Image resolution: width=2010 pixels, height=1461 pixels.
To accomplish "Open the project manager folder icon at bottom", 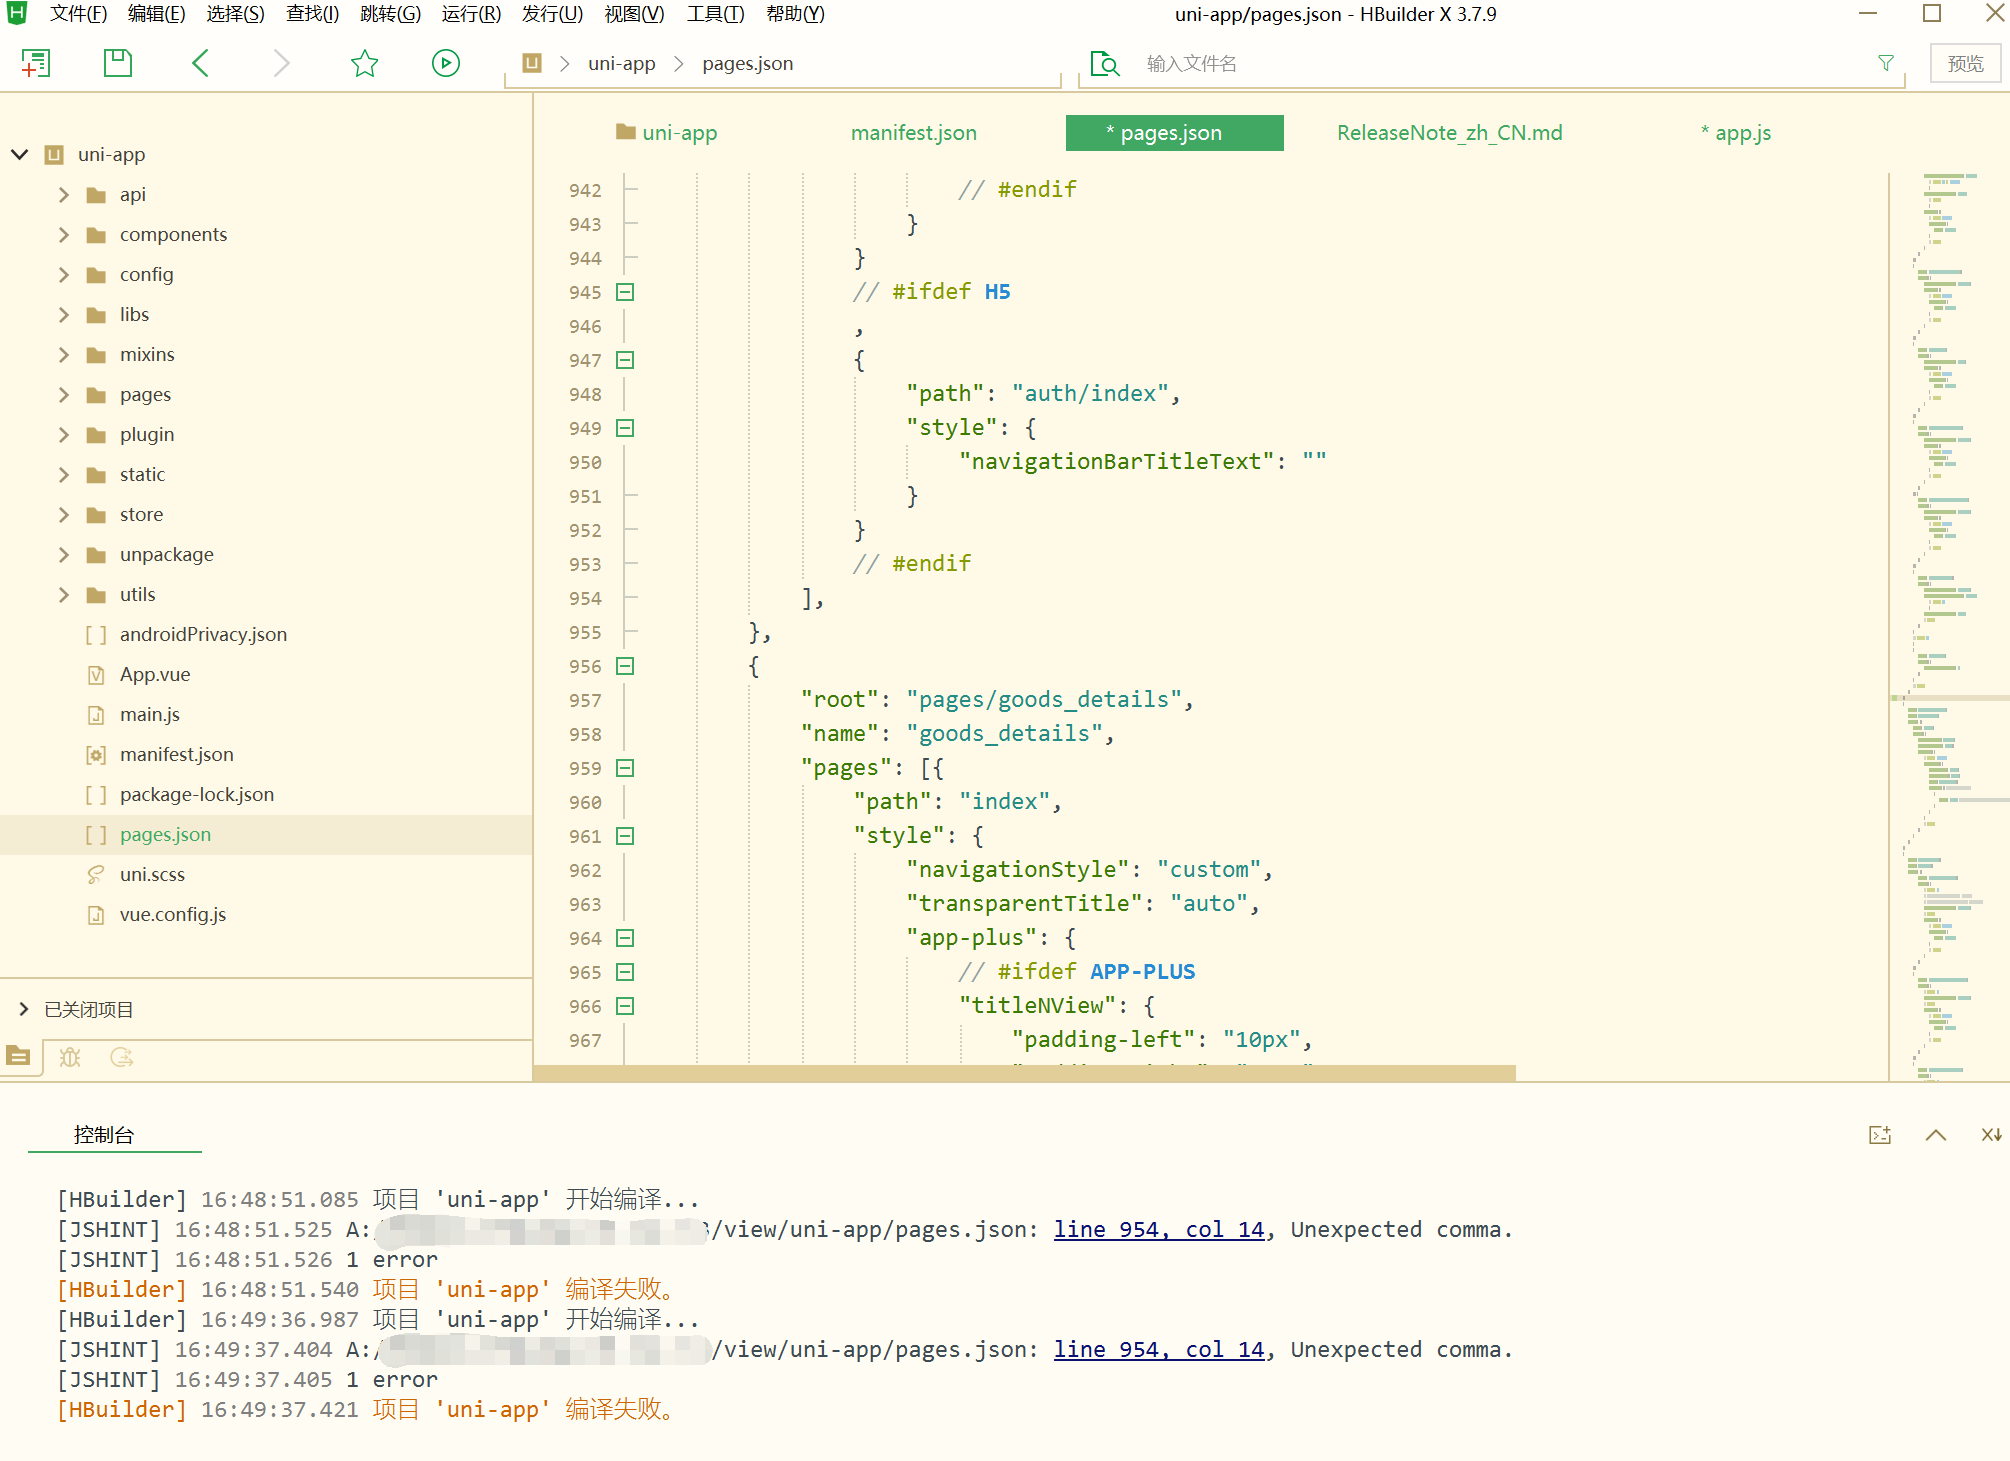I will point(18,1056).
